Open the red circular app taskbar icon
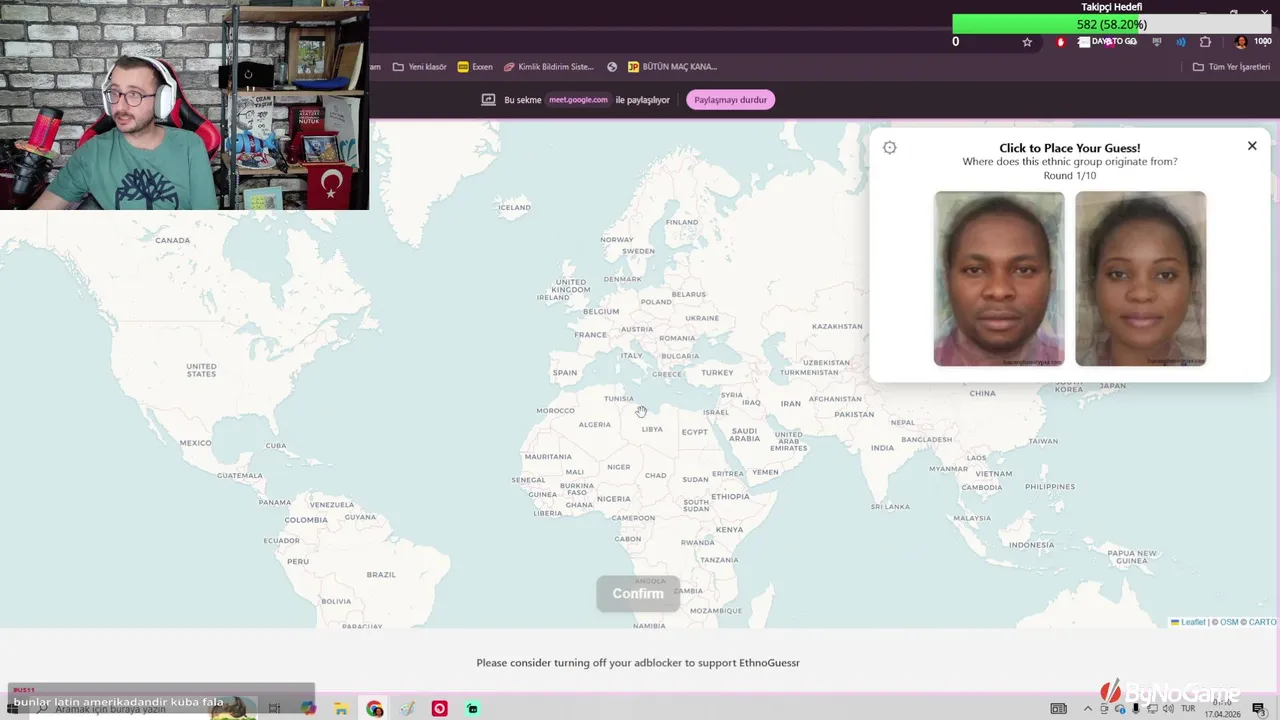This screenshot has width=1280, height=720. point(439,709)
